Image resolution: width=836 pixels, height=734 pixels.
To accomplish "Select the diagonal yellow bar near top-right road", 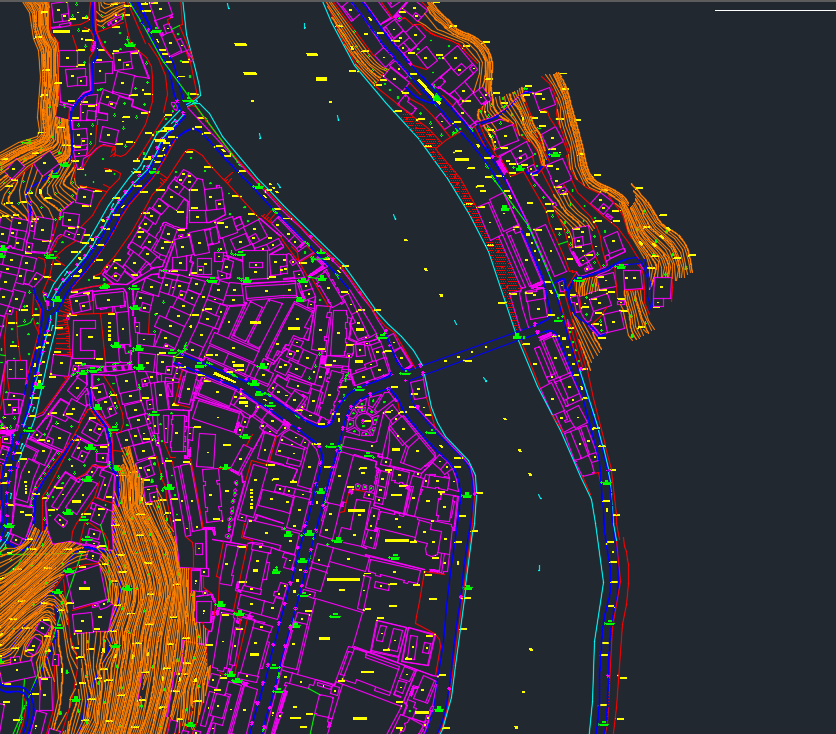I will (428, 91).
